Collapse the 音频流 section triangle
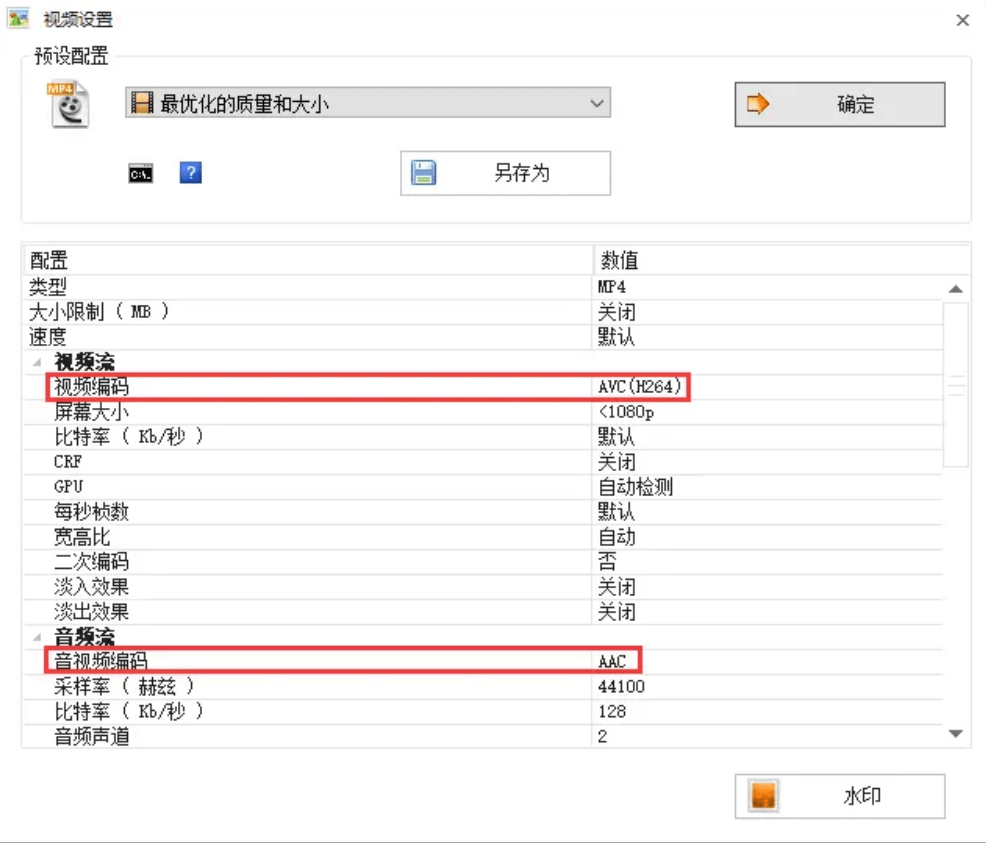This screenshot has height=843, width=986. point(38,637)
